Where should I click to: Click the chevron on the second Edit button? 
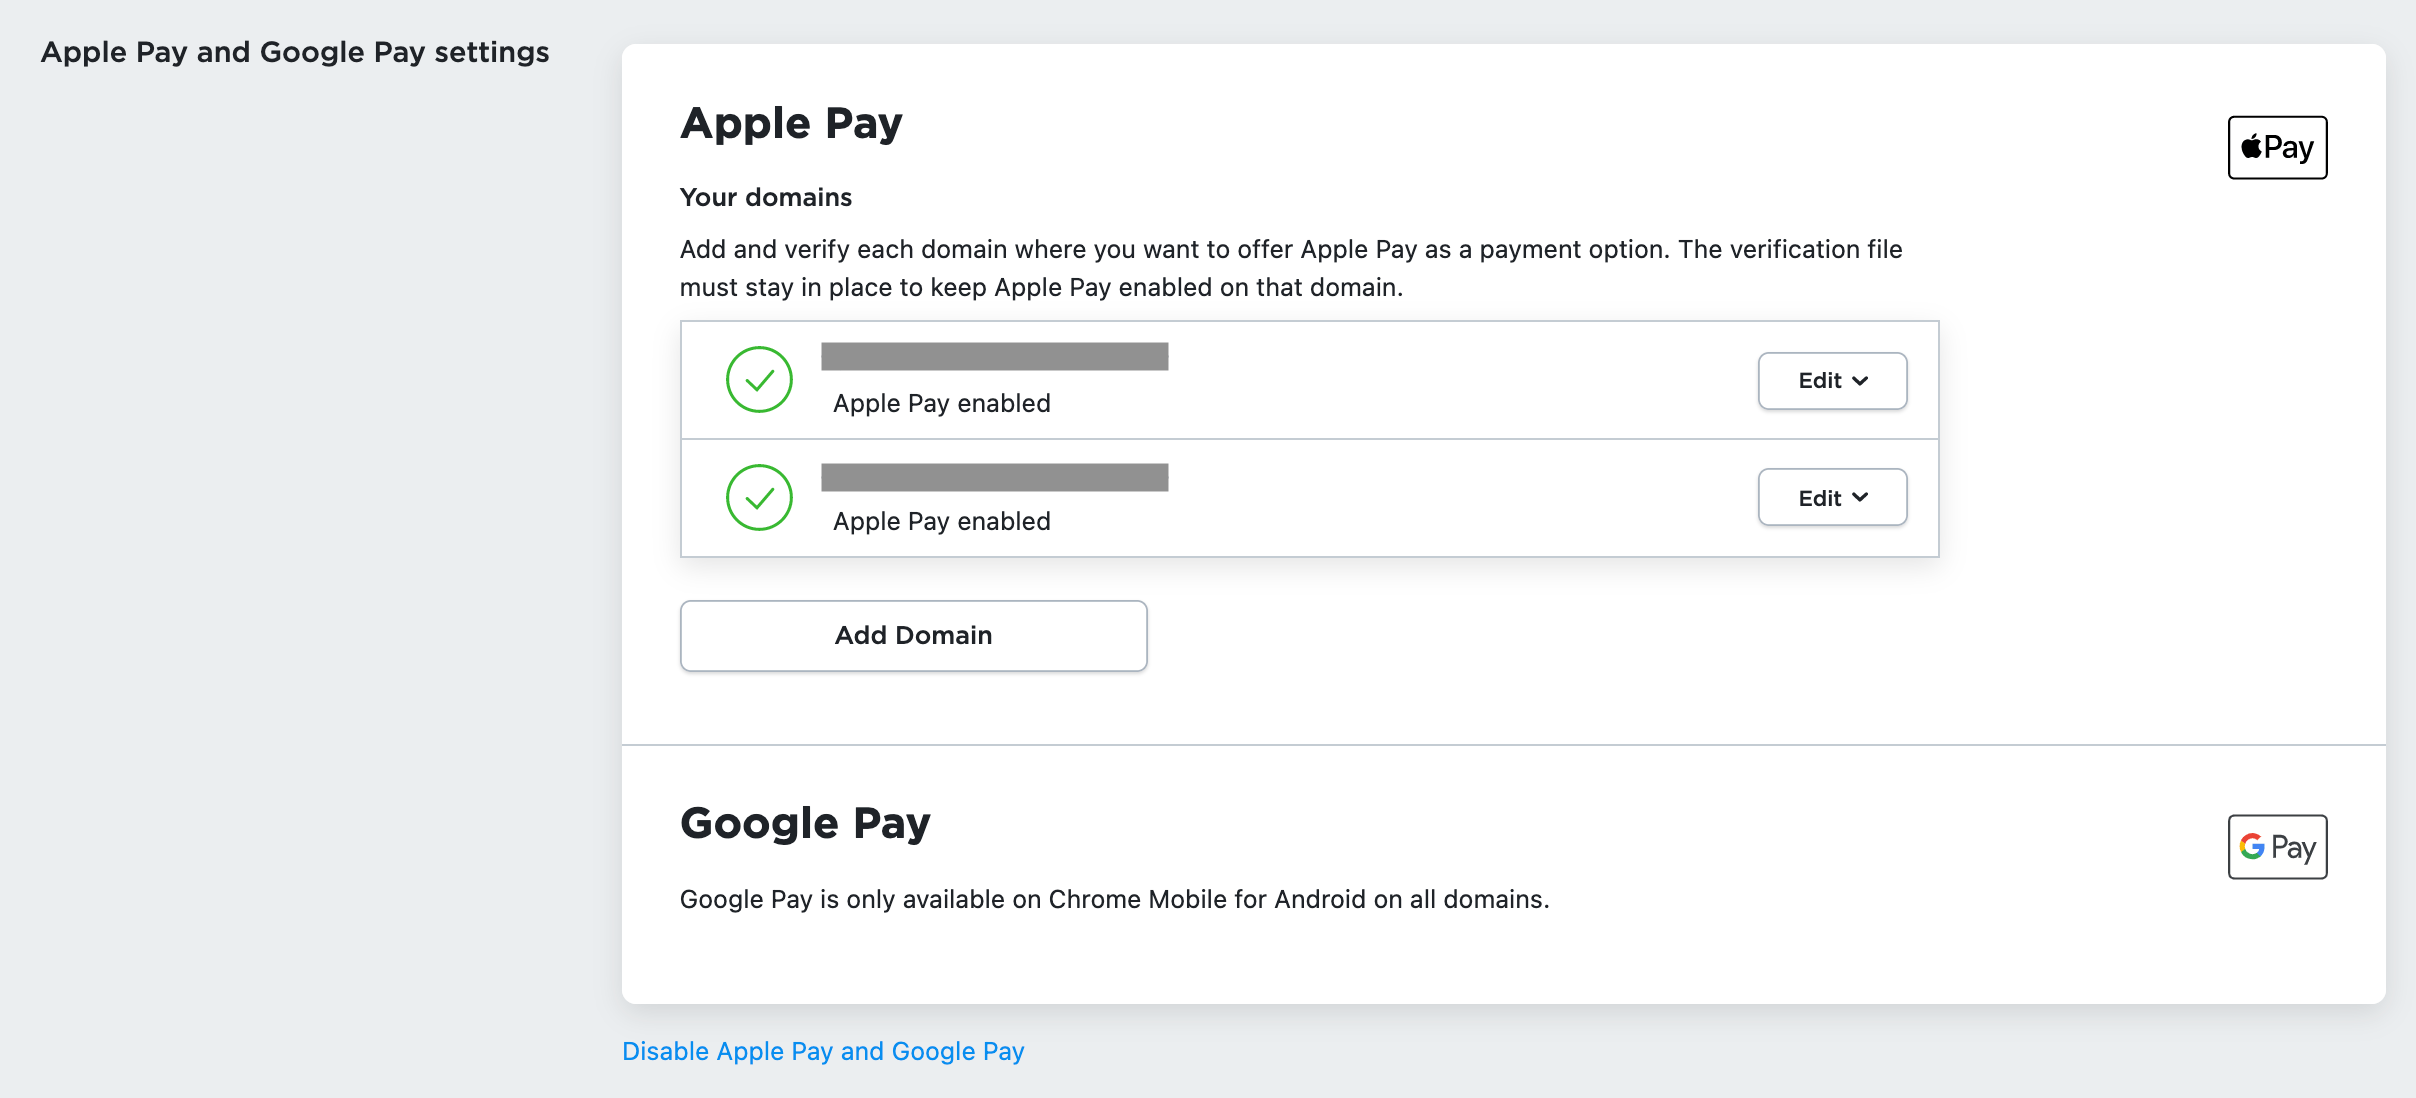(x=1861, y=498)
